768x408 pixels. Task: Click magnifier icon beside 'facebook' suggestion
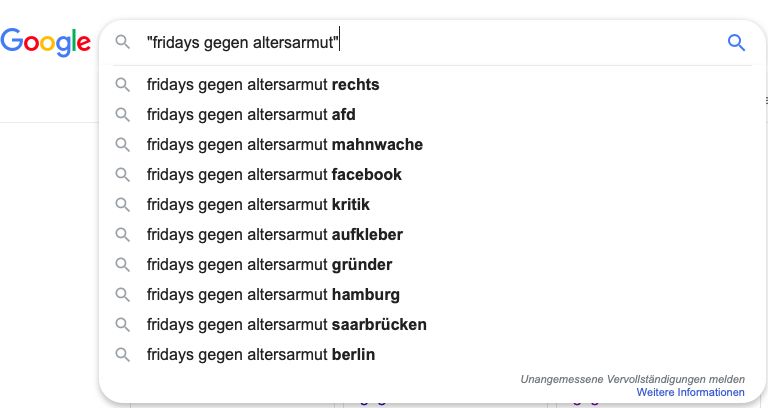pos(123,175)
